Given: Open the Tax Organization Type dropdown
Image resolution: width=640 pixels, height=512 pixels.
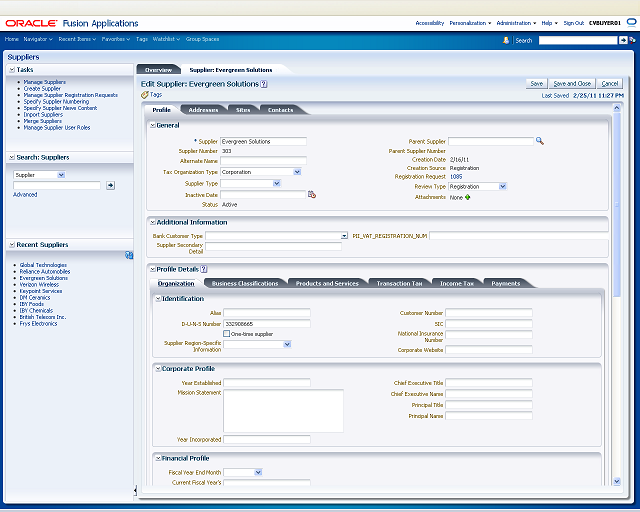Looking at the screenshot, I should 297,172.
